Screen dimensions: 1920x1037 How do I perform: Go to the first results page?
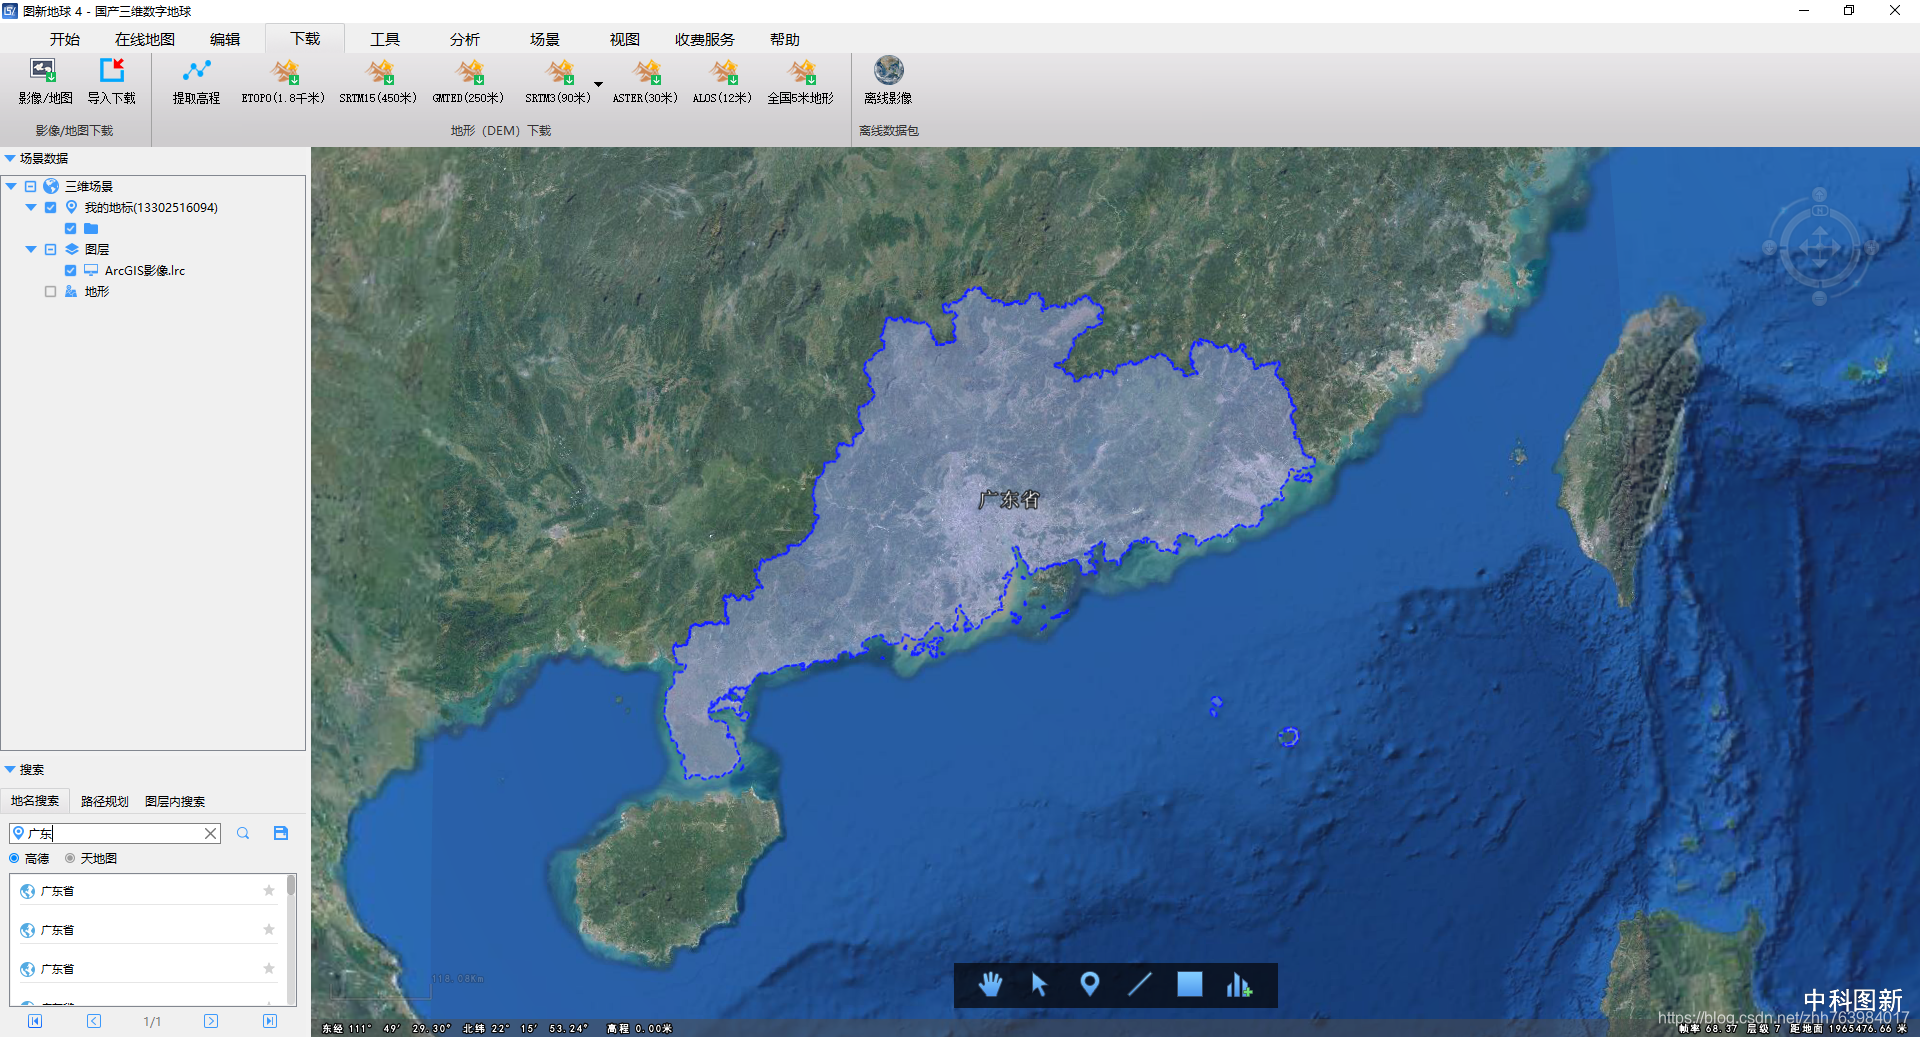(35, 1021)
